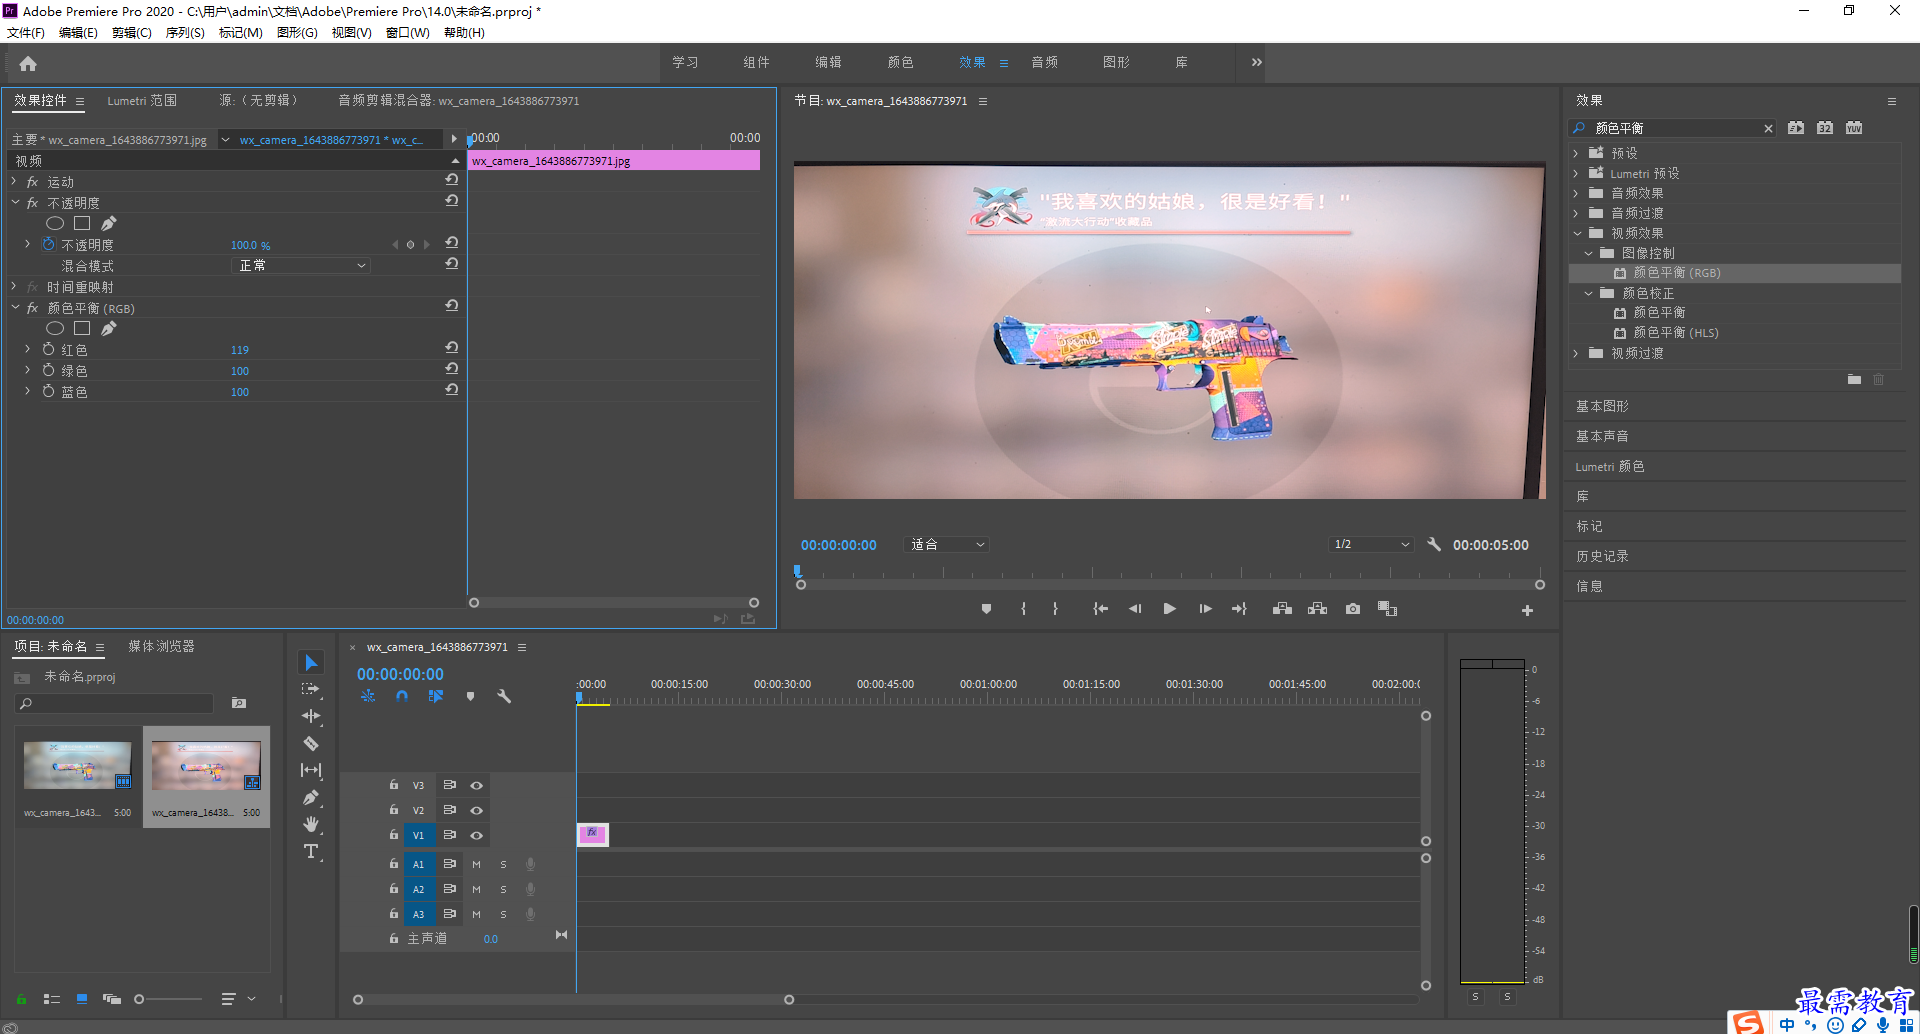Expand the 预设 folder in effects
Image resolution: width=1920 pixels, height=1034 pixels.
point(1576,153)
